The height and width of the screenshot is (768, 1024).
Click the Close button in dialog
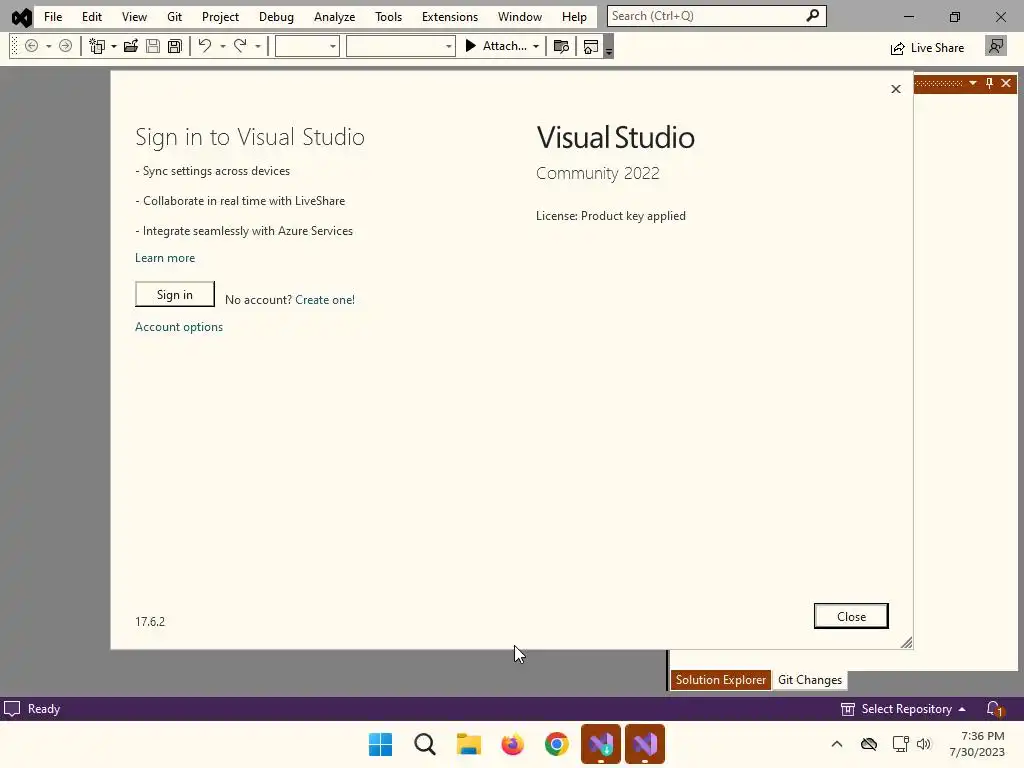click(x=851, y=616)
